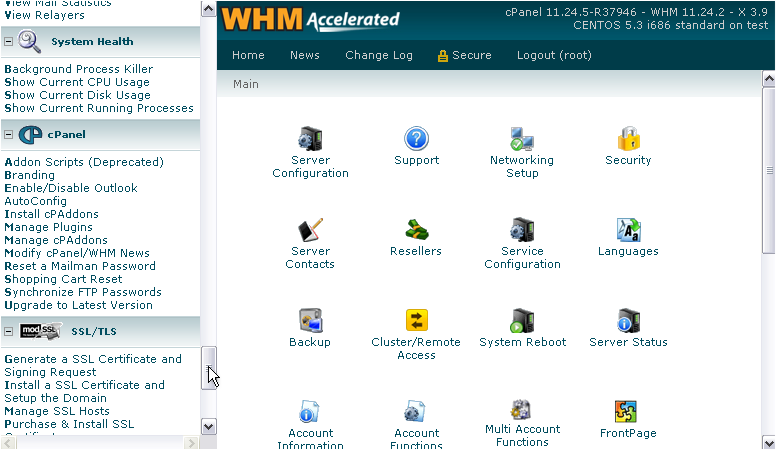Open the Languages icon

(628, 230)
